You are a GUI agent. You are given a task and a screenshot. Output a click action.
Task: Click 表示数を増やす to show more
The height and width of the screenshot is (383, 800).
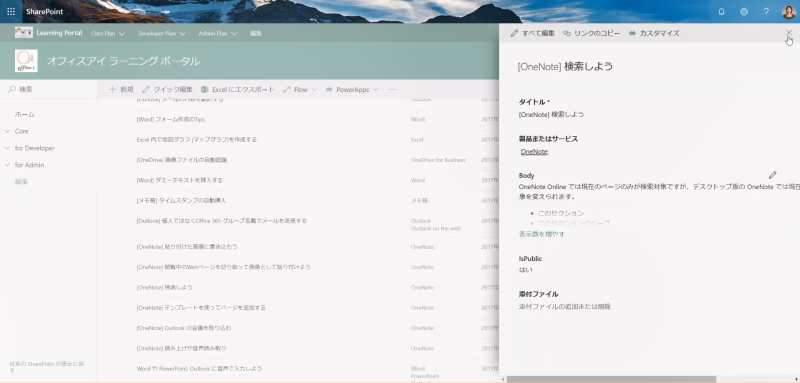point(542,234)
